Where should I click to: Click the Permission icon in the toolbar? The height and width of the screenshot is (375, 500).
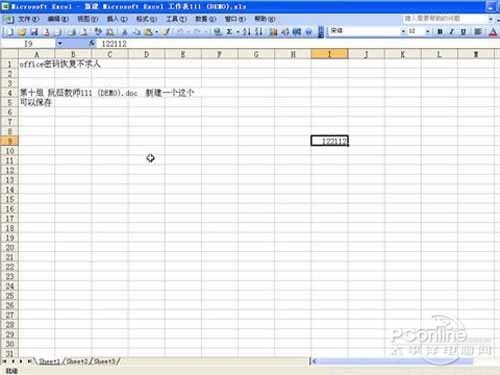click(x=46, y=32)
